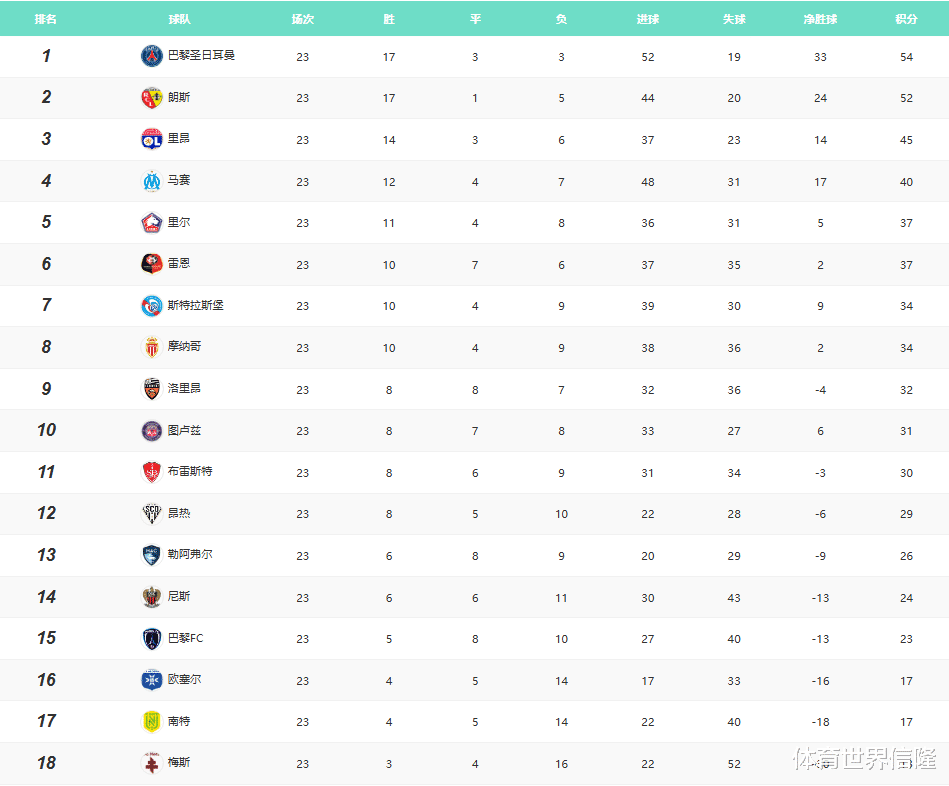Screen dimensions: 949x786
Task: Click the 排名 ranking column header
Action: tap(46, 19)
